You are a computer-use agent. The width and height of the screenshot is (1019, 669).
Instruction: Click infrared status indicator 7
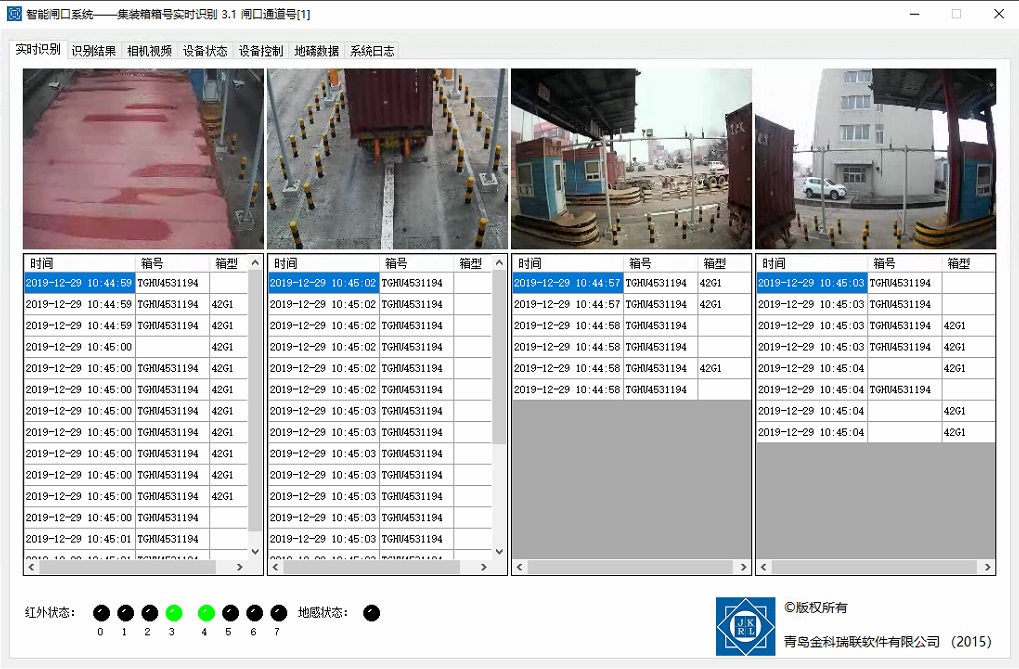pos(278,613)
